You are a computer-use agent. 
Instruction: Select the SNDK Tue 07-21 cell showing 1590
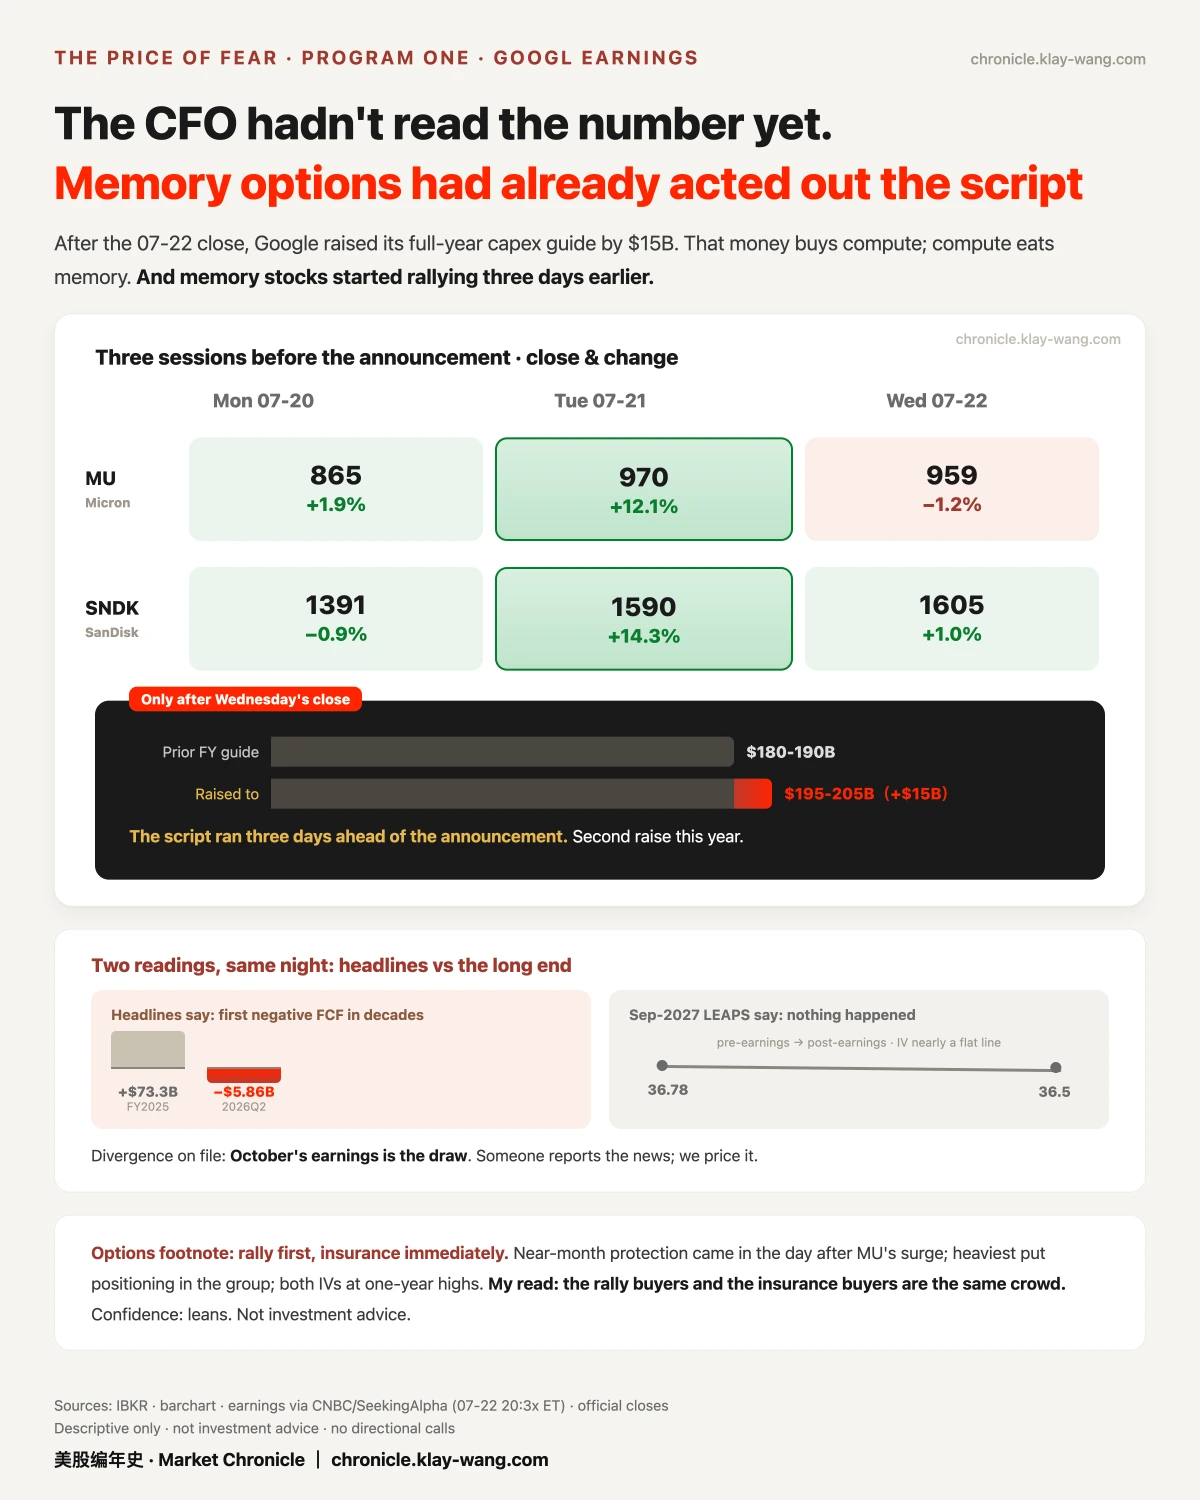point(644,619)
